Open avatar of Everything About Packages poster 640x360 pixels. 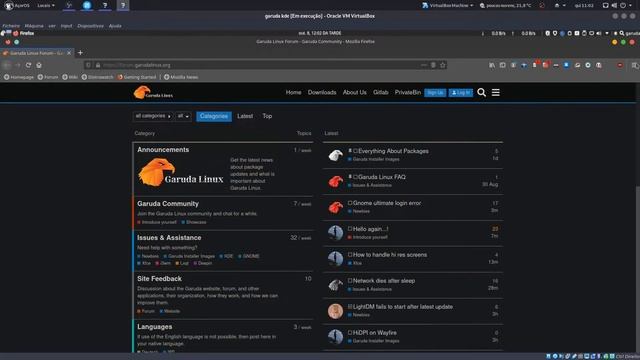336,155
